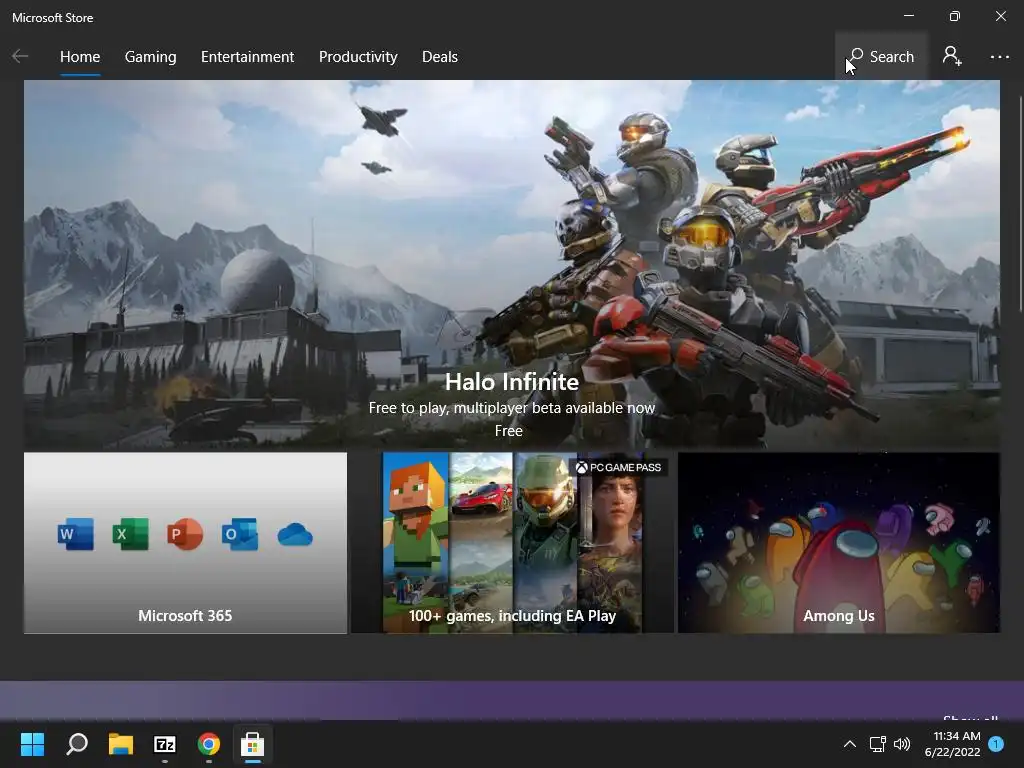
Task: Open the Entertainment tab
Action: pyautogui.click(x=248, y=57)
